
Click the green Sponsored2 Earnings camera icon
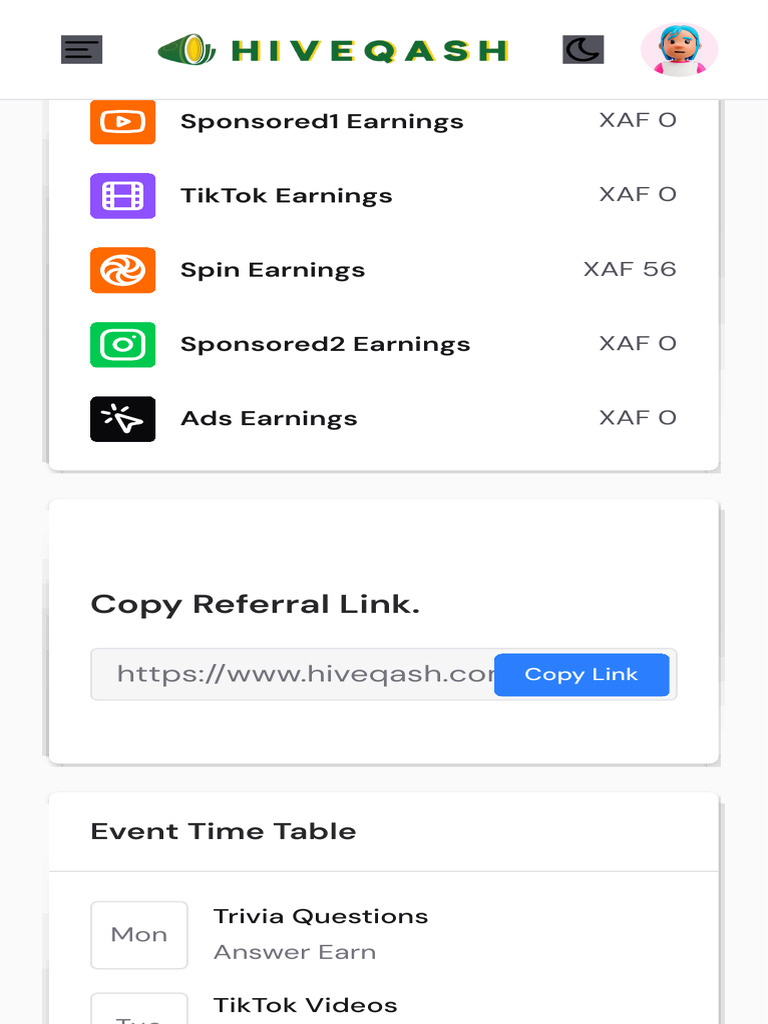(123, 344)
